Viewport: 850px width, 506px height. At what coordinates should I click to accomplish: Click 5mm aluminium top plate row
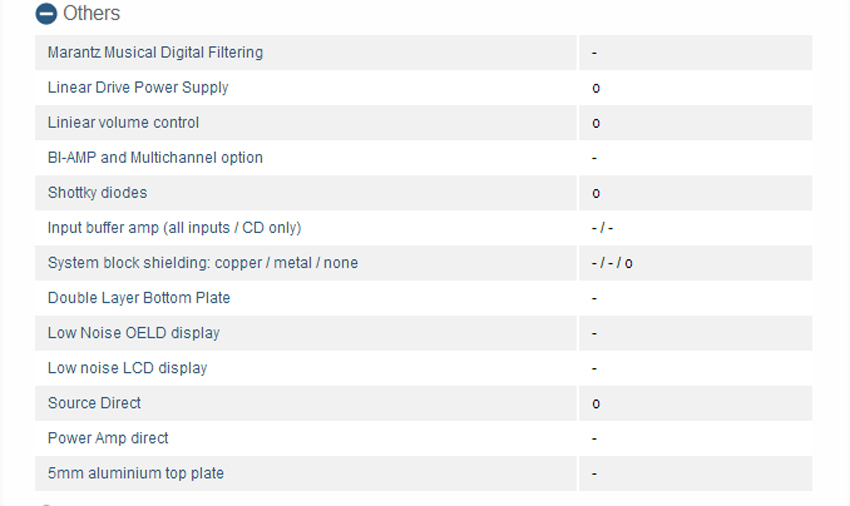click(423, 473)
